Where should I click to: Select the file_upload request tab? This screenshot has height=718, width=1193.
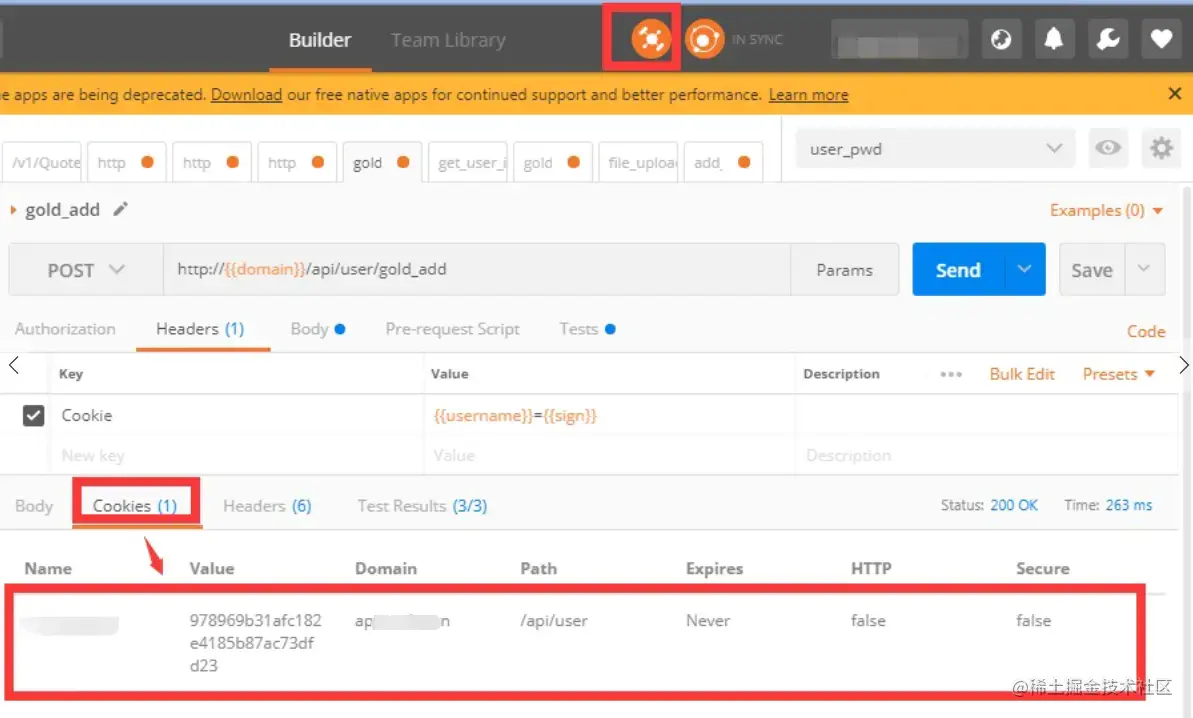point(639,162)
